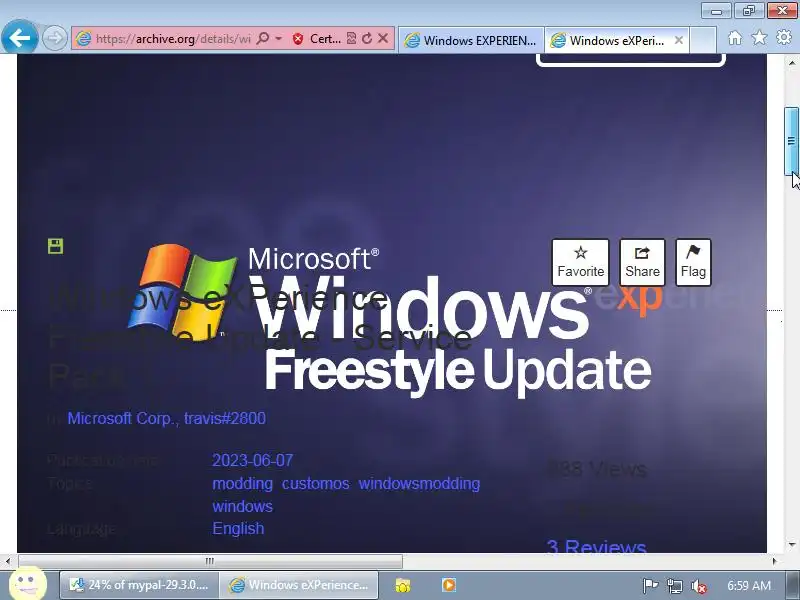Open the modding topic link

(x=242, y=483)
